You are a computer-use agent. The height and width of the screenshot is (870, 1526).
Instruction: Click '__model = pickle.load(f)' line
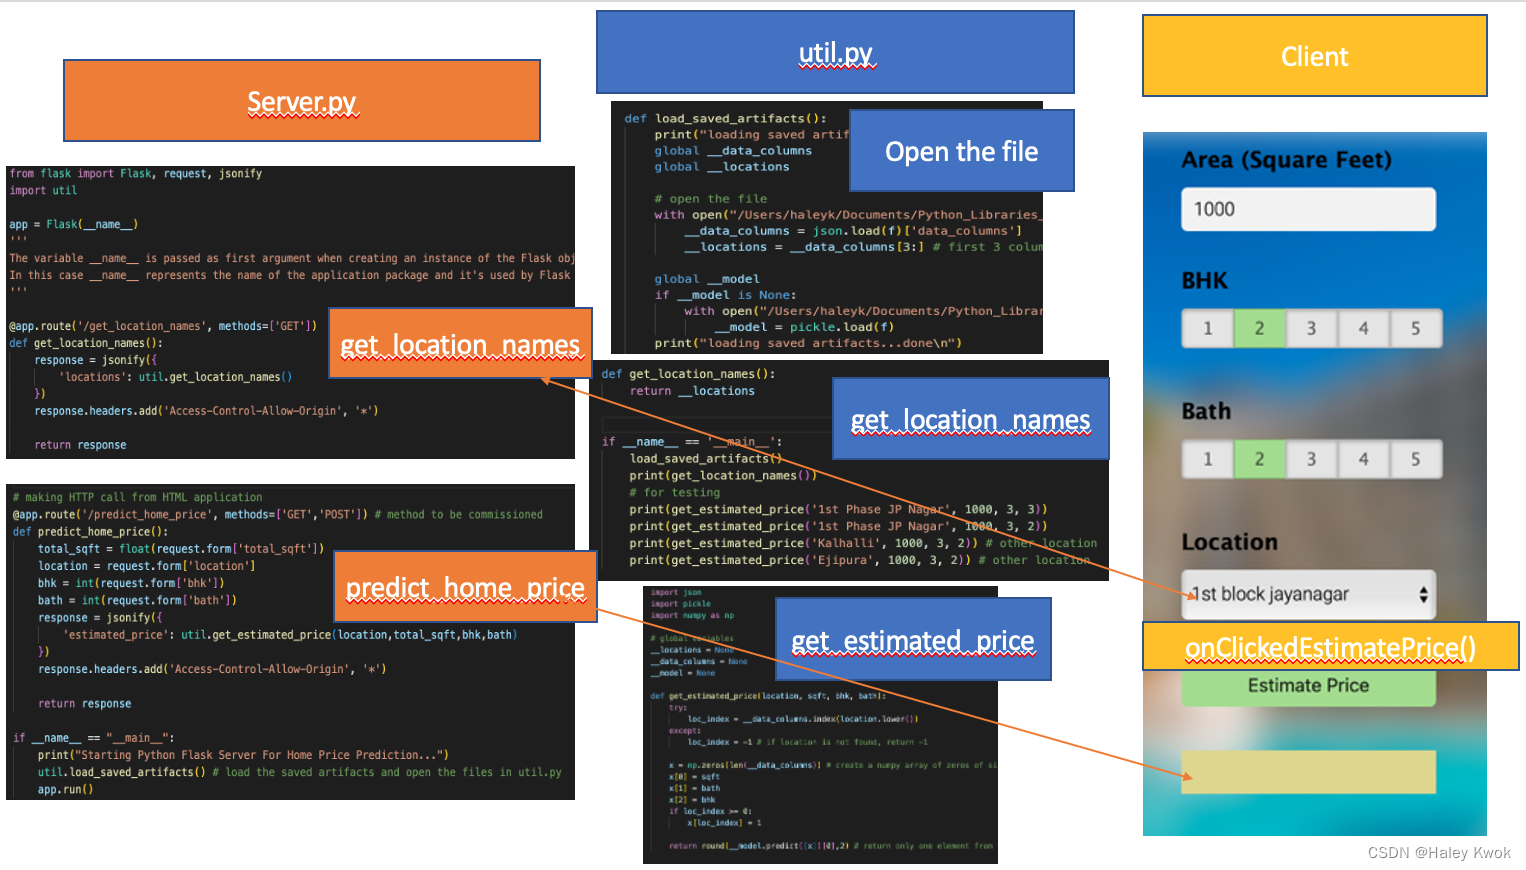click(804, 327)
